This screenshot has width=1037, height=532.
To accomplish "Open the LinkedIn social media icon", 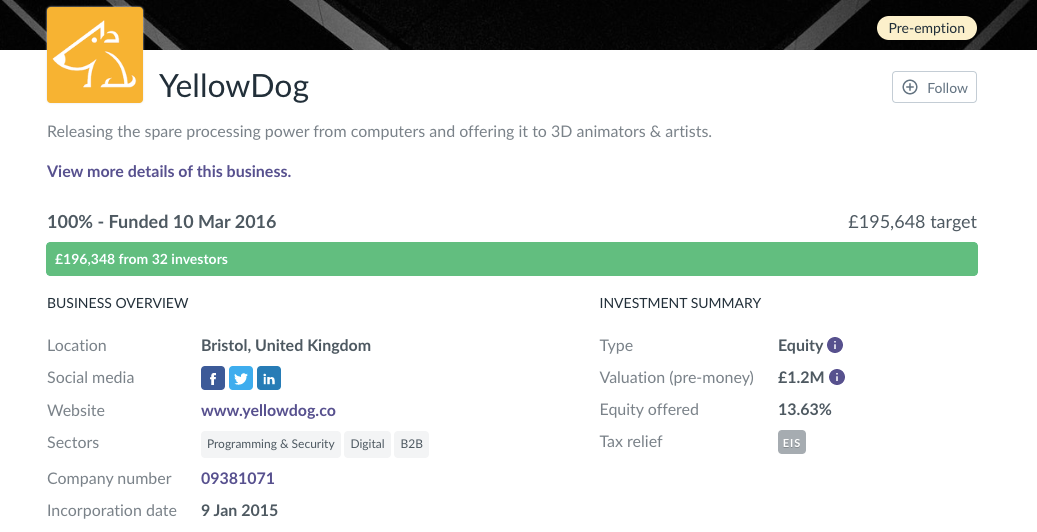I will click(269, 378).
